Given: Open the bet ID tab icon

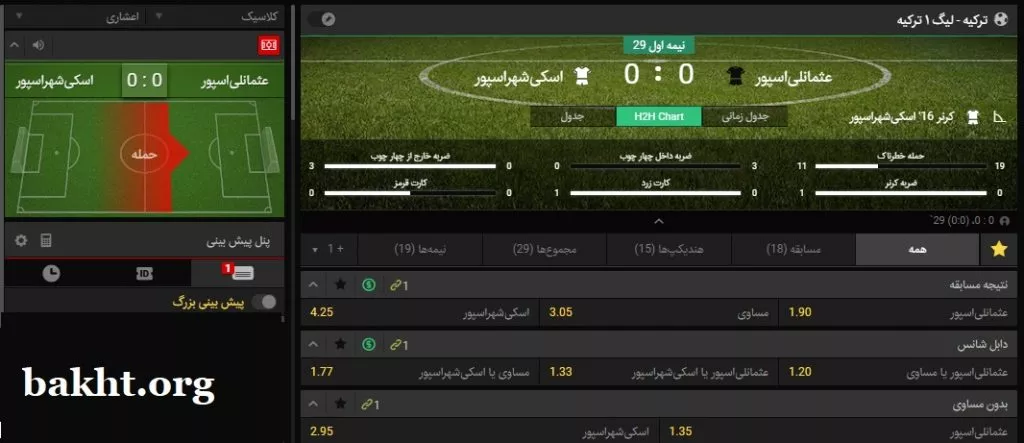Looking at the screenshot, I should click(x=144, y=273).
